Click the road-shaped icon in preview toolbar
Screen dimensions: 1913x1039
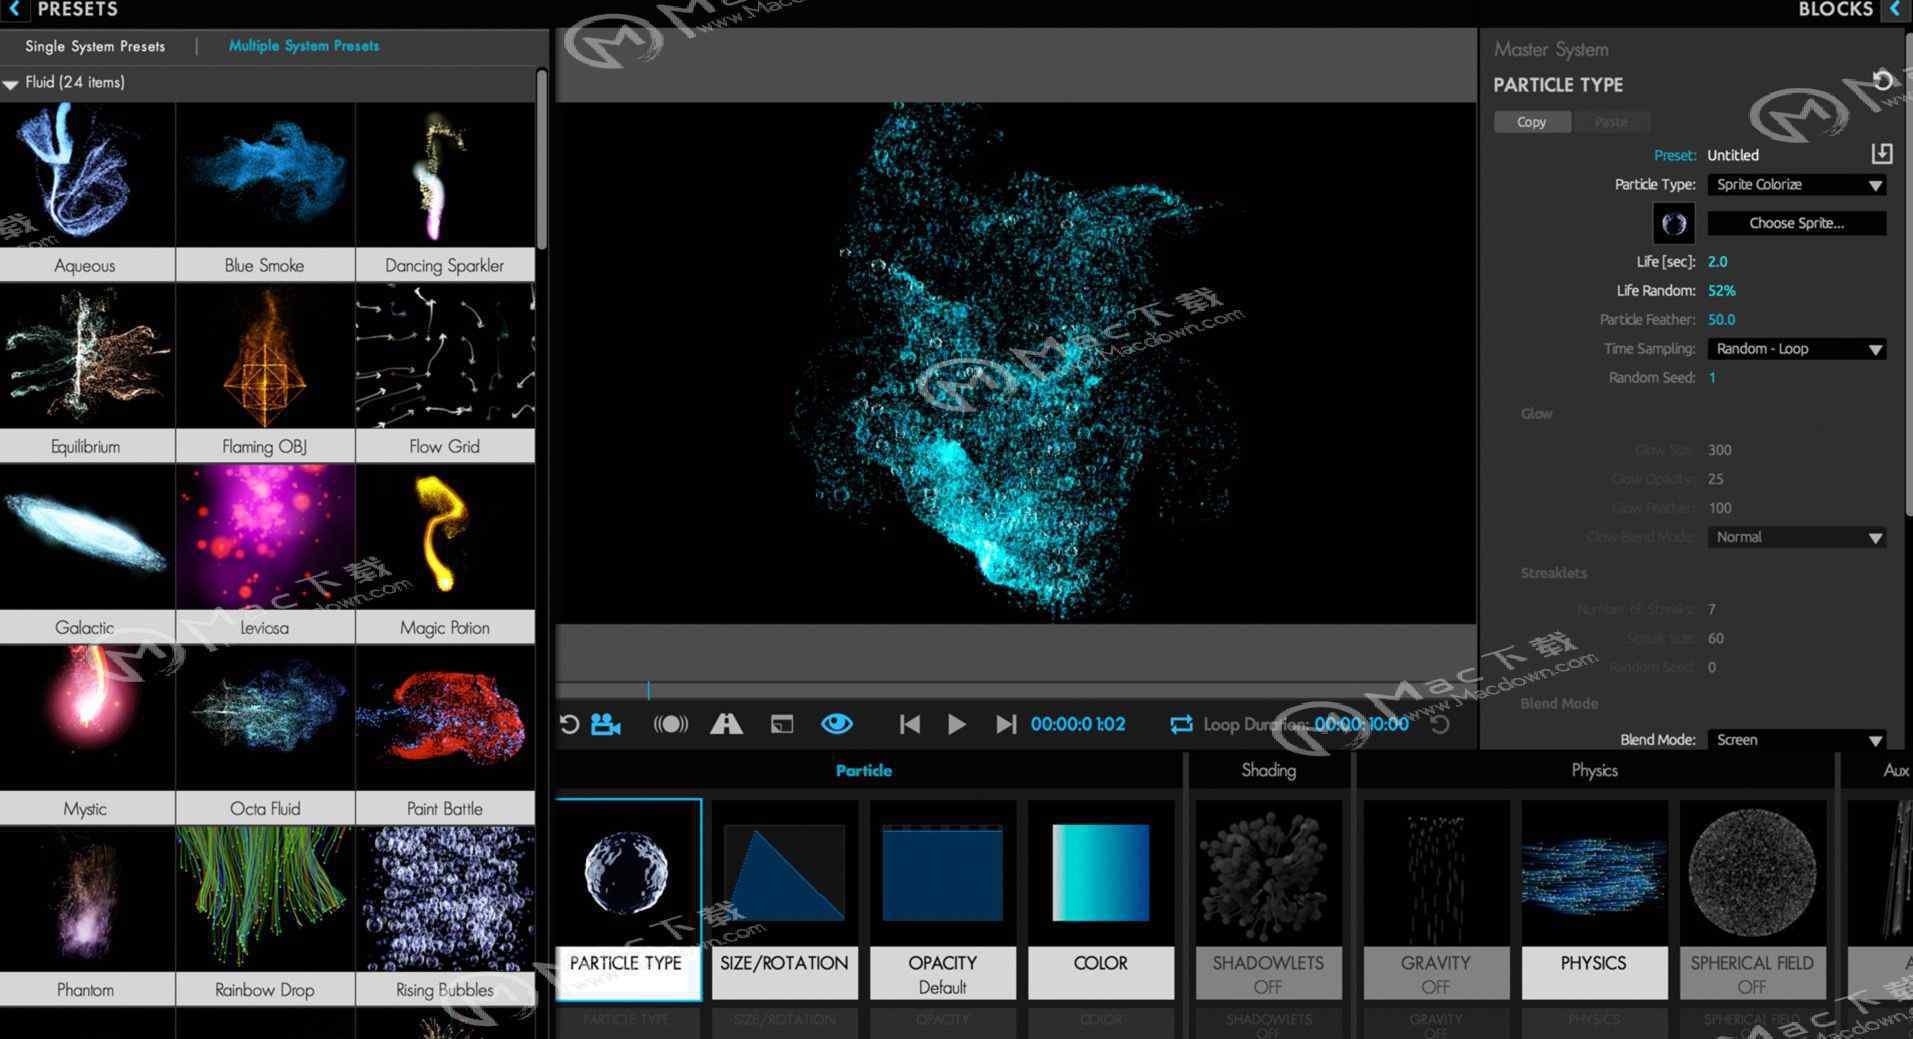point(726,724)
